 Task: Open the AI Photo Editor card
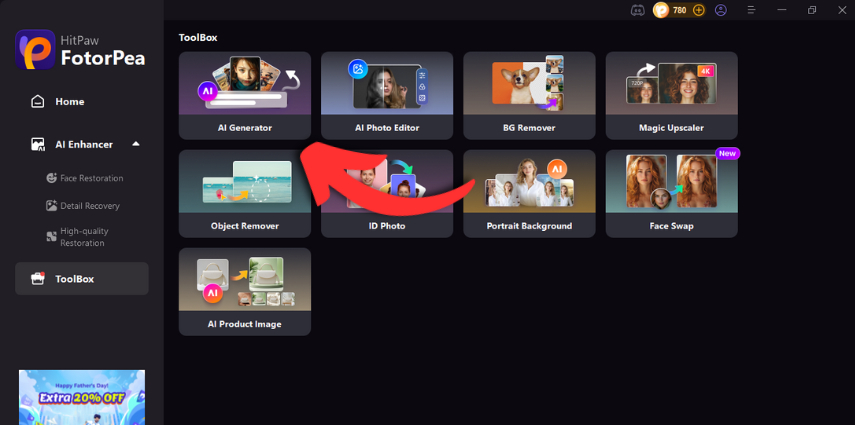coord(387,95)
